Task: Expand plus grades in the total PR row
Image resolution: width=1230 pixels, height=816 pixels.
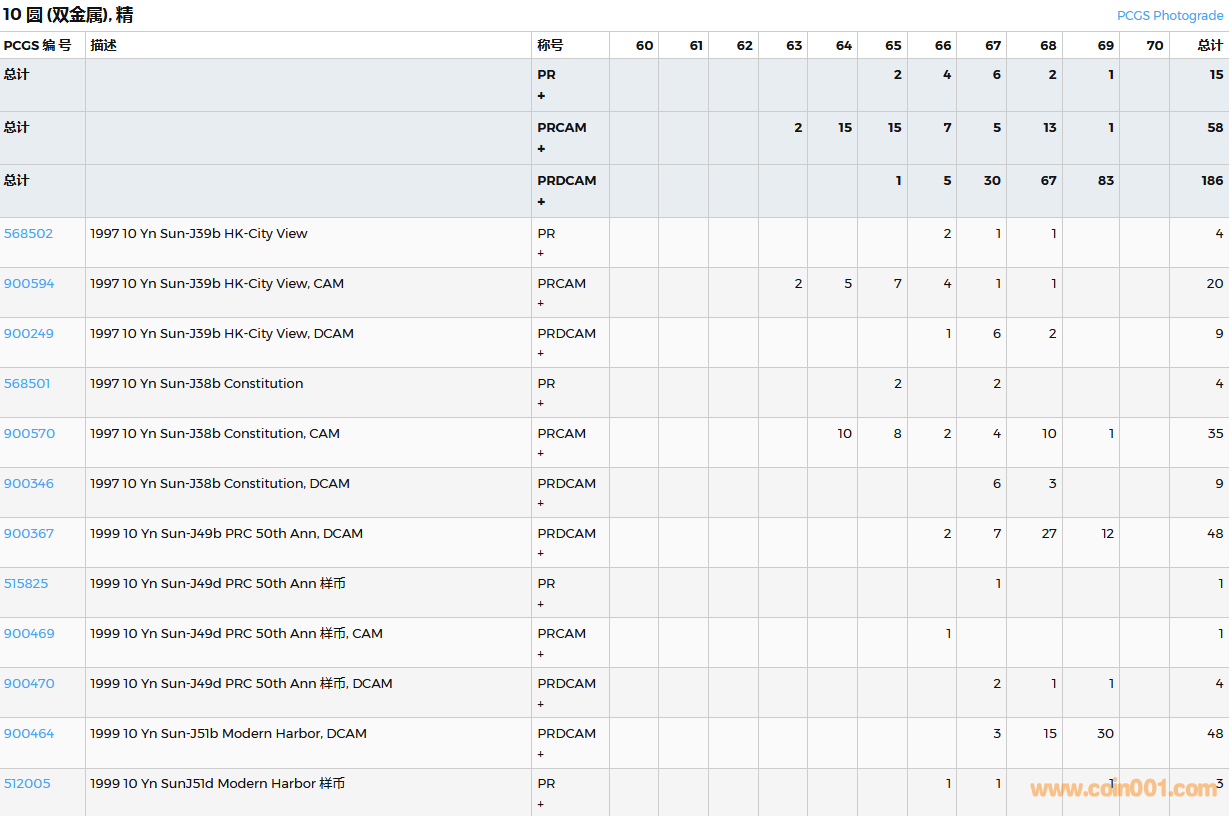Action: [x=541, y=96]
